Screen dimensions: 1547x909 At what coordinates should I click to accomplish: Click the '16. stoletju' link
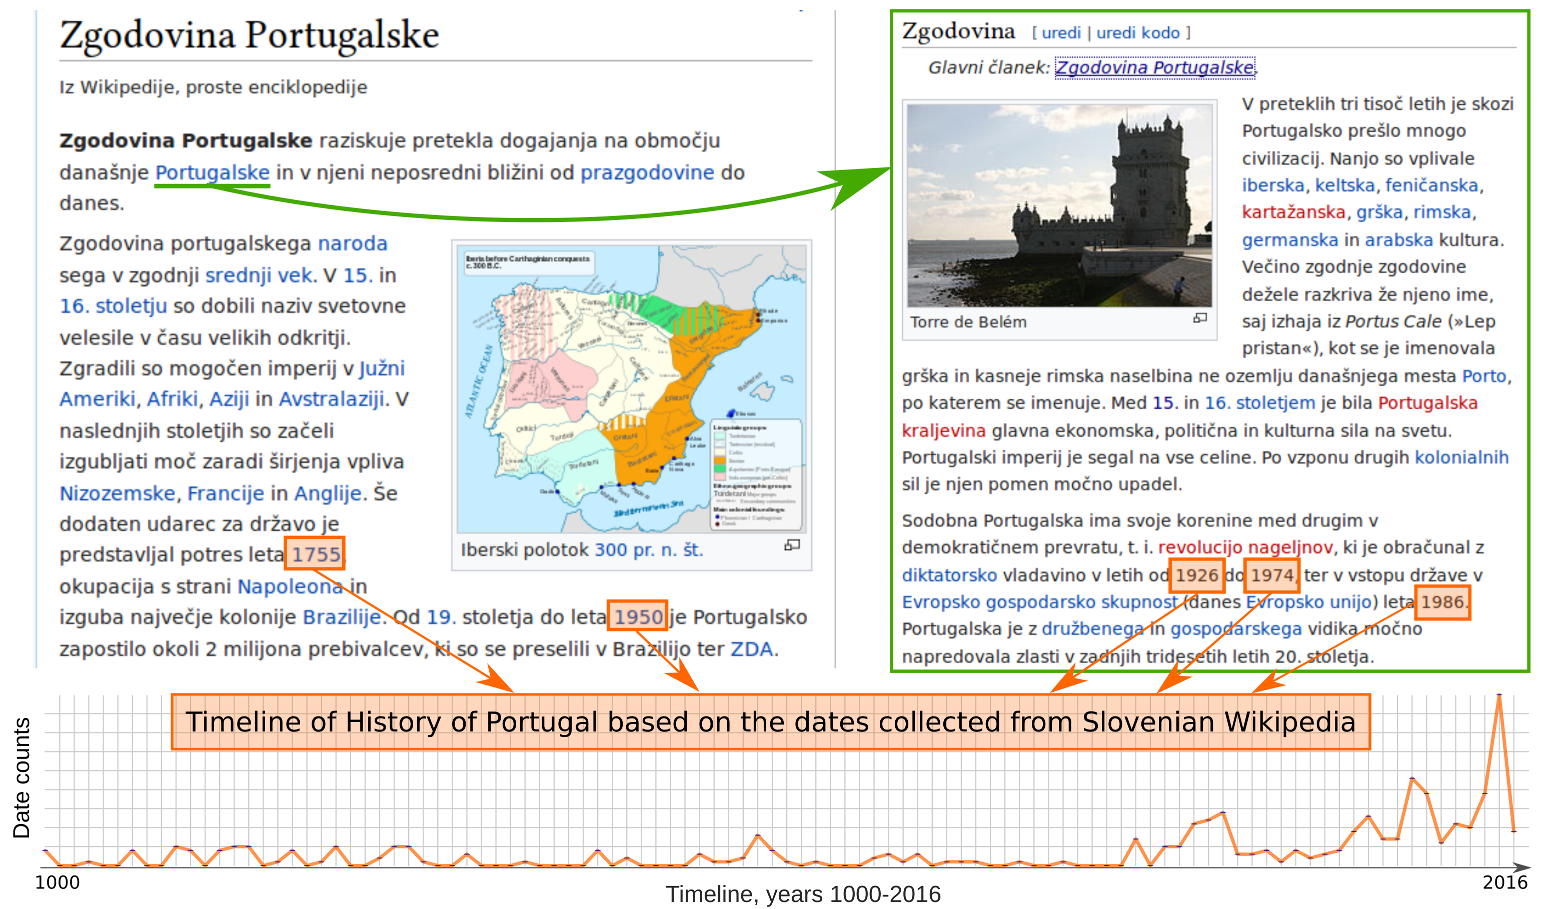[x=113, y=306]
